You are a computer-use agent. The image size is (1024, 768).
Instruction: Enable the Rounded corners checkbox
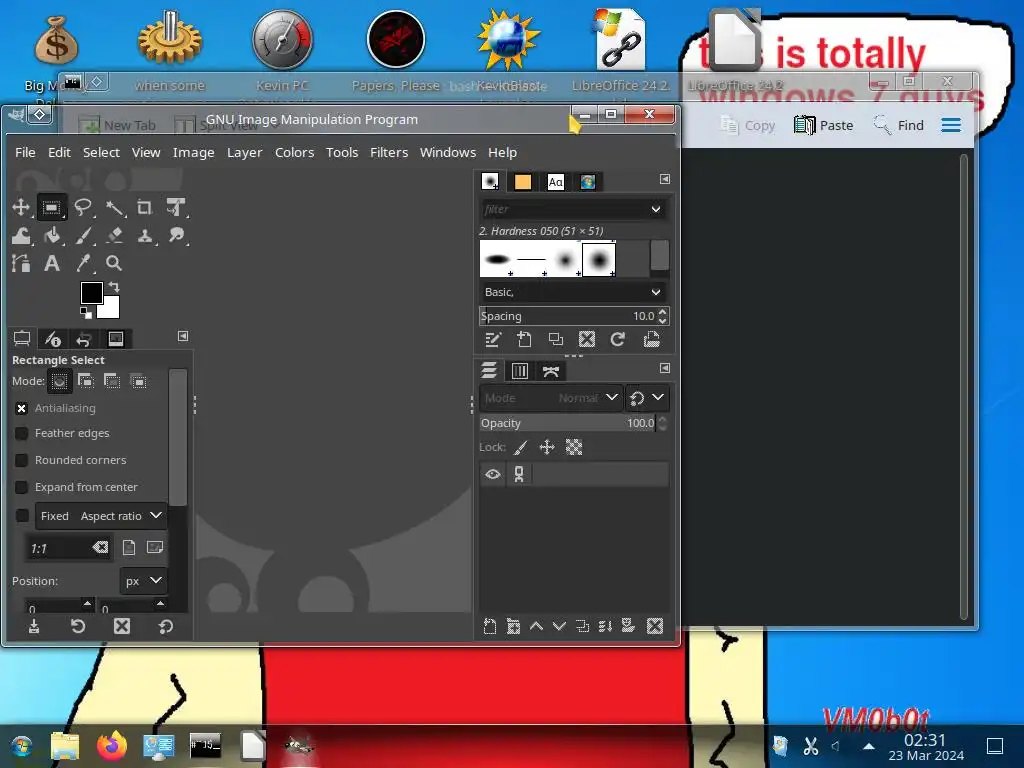[x=22, y=460]
